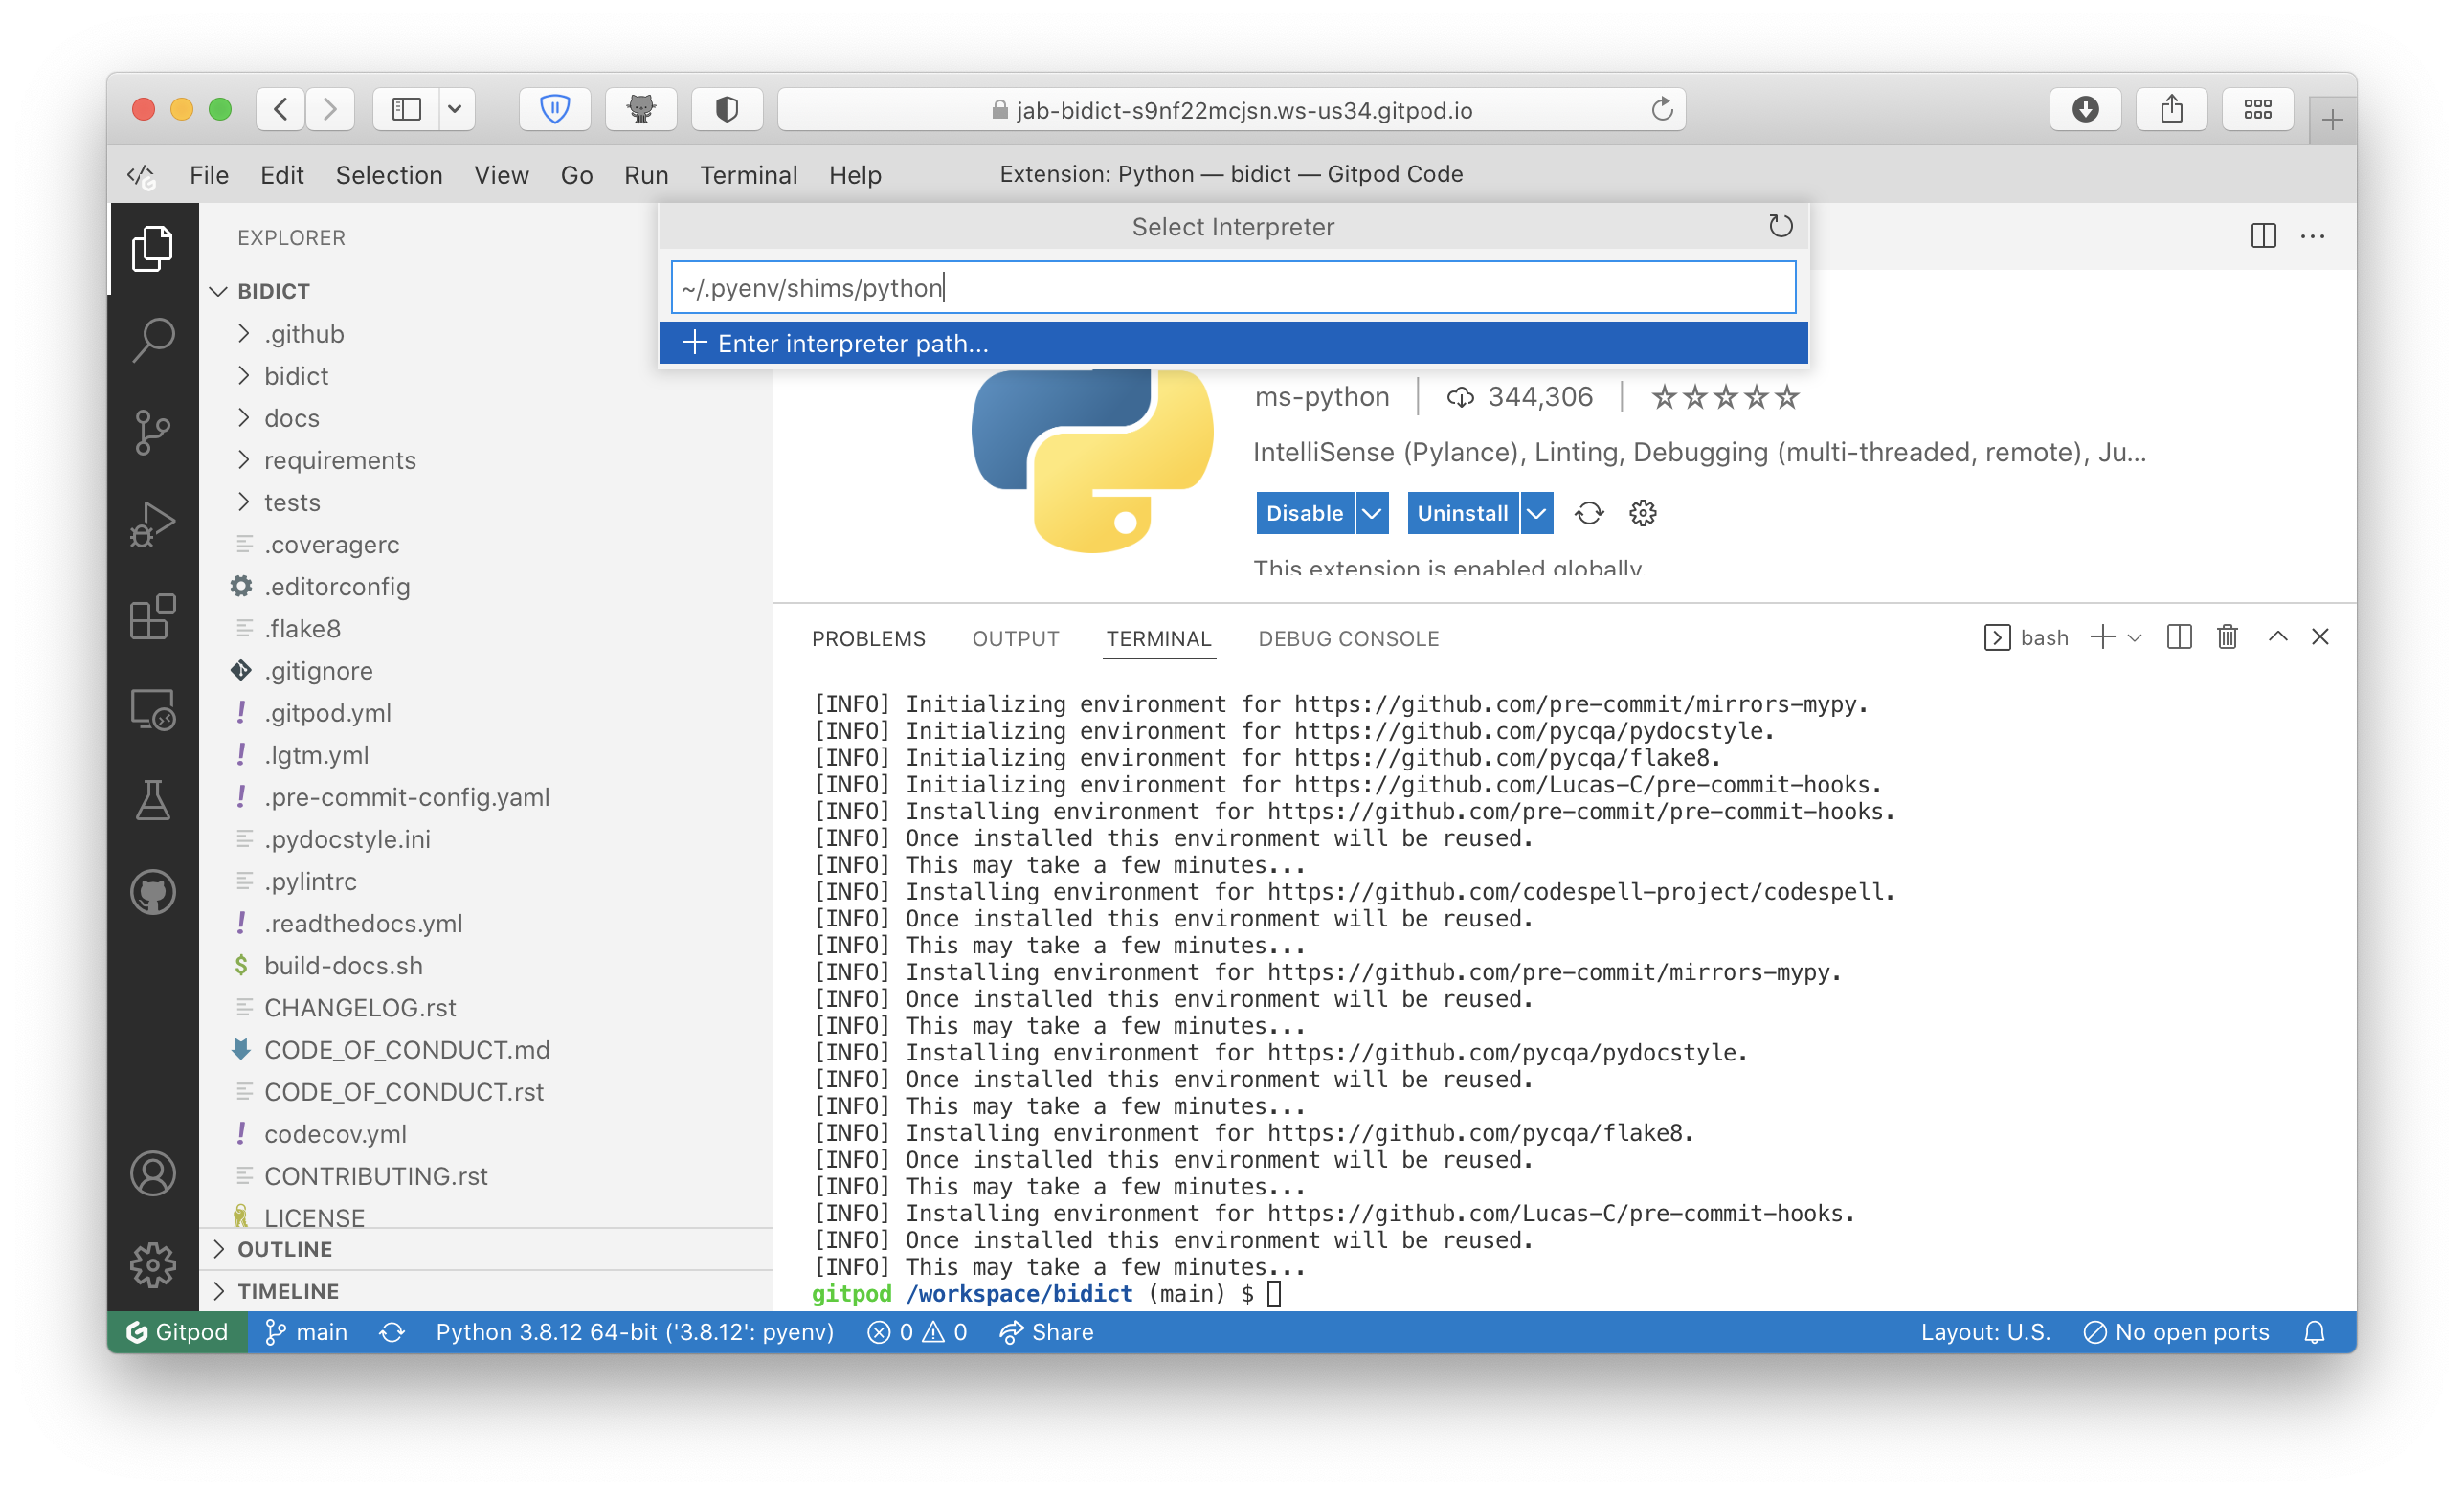
Task: Open the Accounts icon in activity bar
Action: tap(153, 1173)
